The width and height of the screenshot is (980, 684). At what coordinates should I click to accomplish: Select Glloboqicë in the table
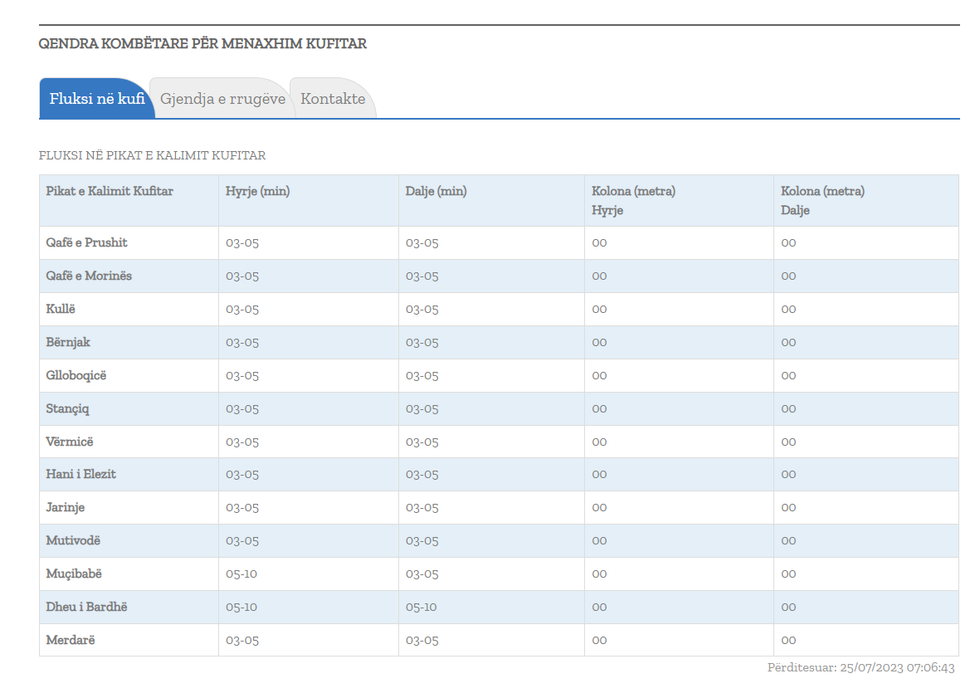(x=76, y=375)
